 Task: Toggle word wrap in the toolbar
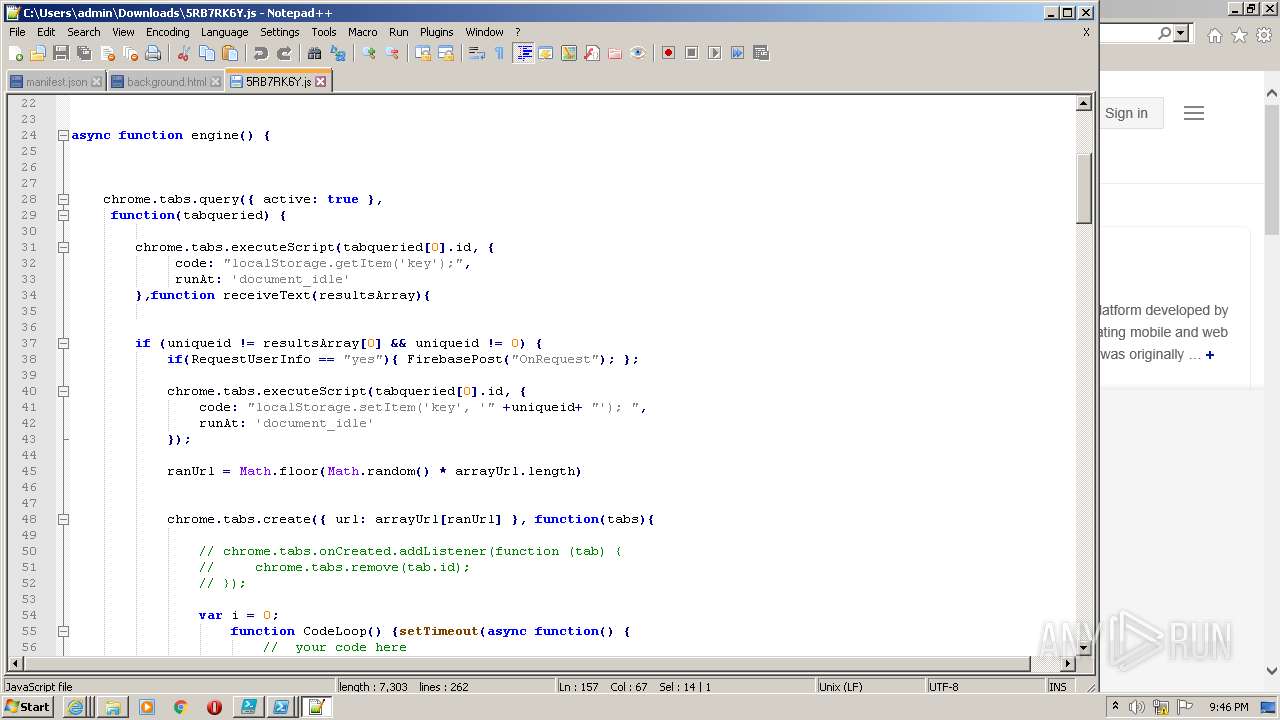477,53
